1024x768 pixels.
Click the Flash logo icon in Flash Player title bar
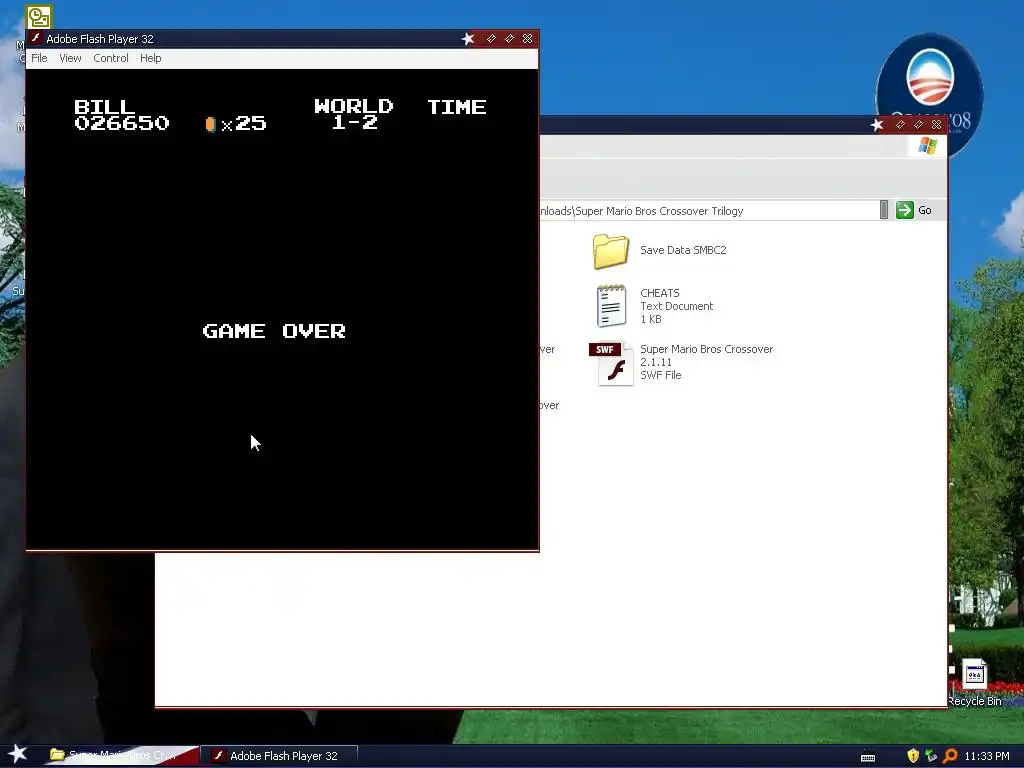click(x=37, y=39)
